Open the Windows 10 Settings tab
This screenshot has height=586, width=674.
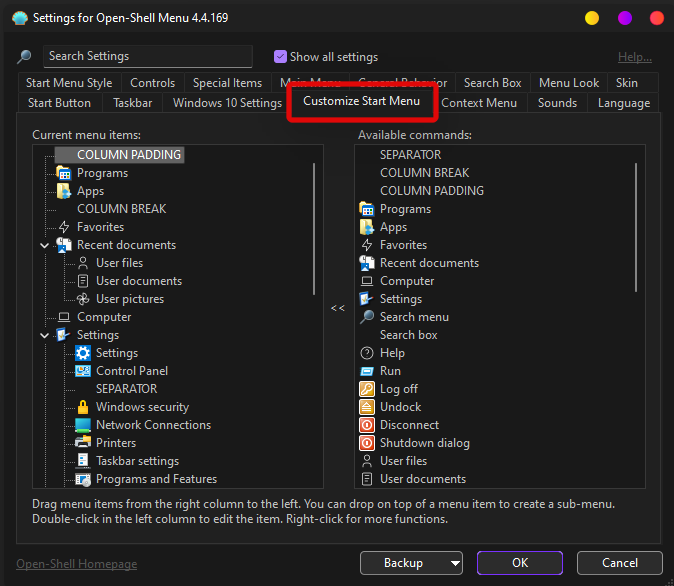click(227, 103)
